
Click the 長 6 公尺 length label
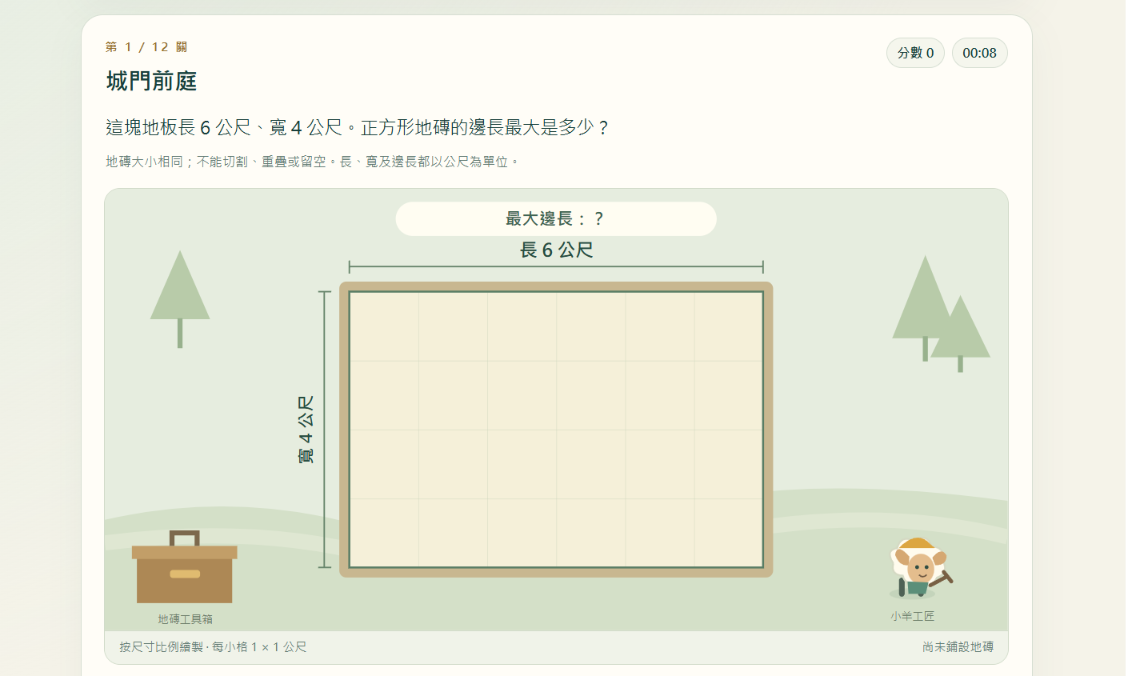(x=557, y=250)
